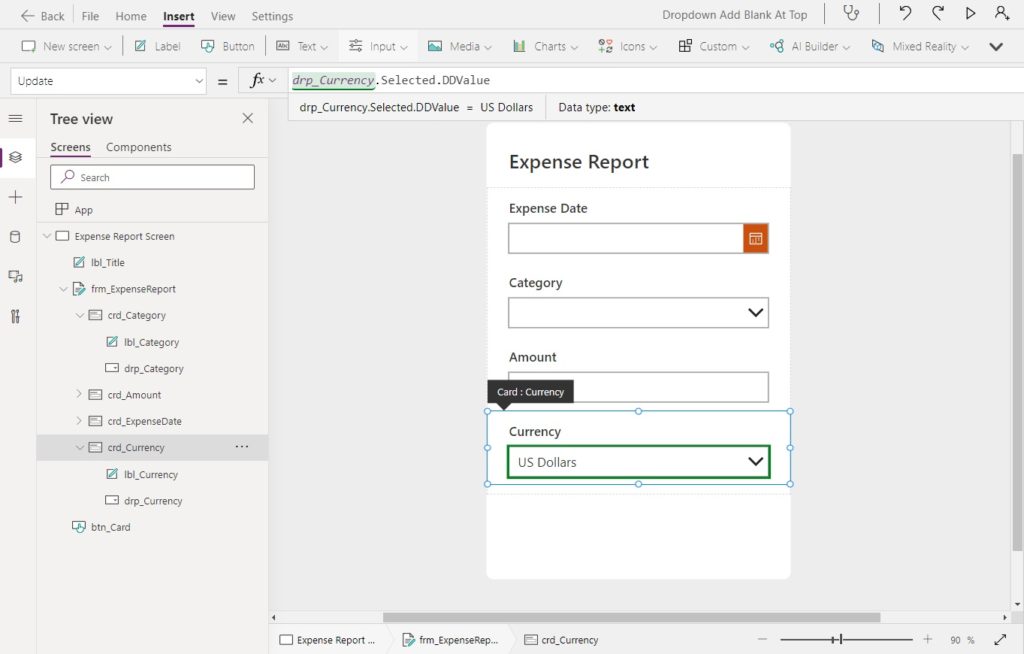Open the Charts dropdown in the ribbon
This screenshot has height=654, width=1024.
[545, 46]
